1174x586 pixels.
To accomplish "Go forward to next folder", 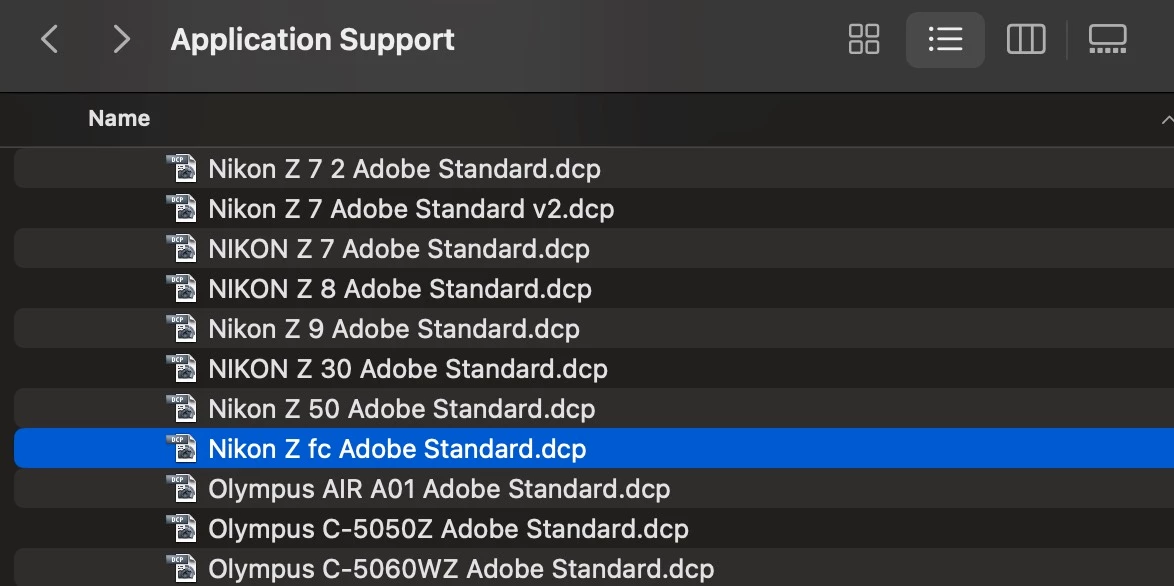I will [121, 40].
